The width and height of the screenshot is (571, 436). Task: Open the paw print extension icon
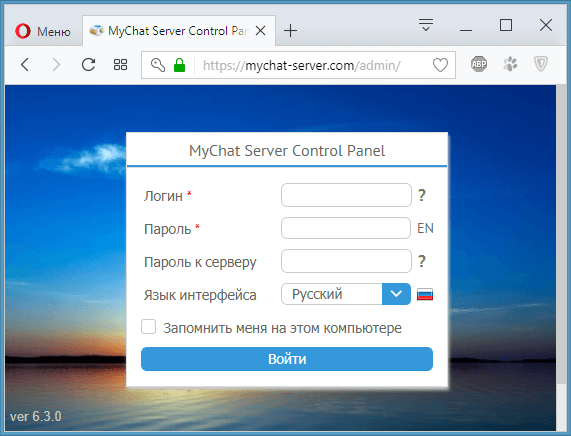coord(510,64)
